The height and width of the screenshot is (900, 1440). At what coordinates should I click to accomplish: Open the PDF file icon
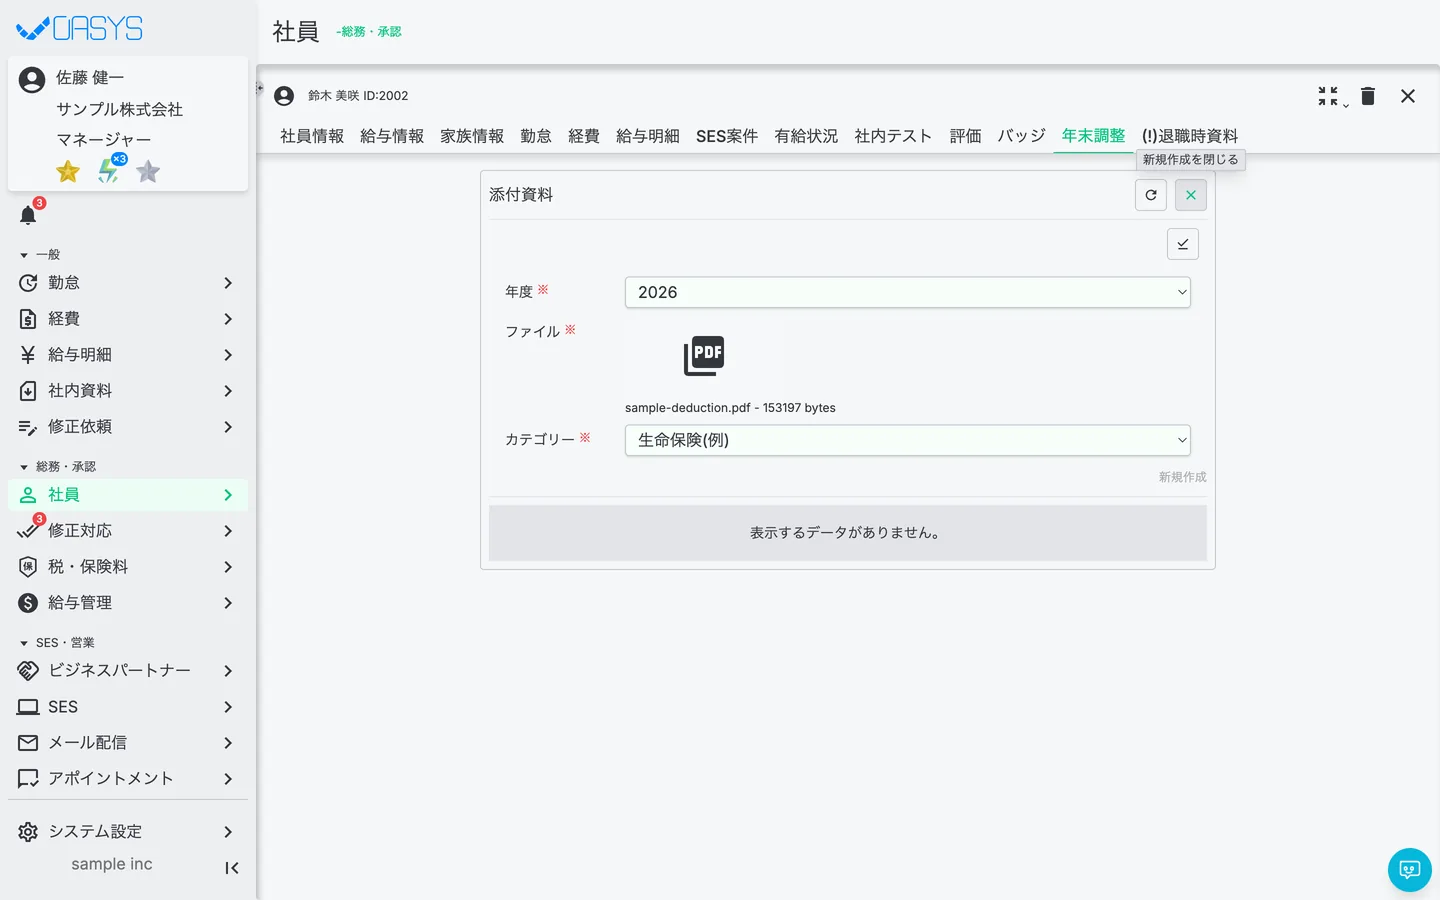point(704,355)
